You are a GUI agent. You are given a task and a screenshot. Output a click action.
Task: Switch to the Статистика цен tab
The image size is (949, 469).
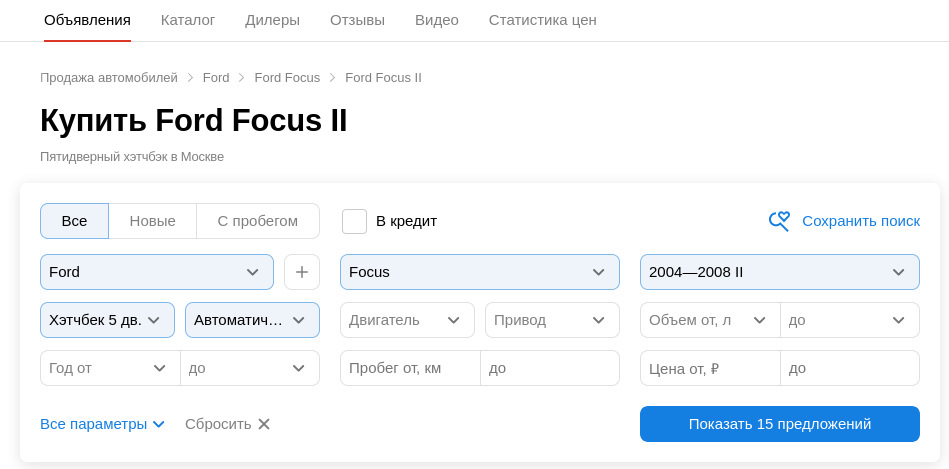542,20
